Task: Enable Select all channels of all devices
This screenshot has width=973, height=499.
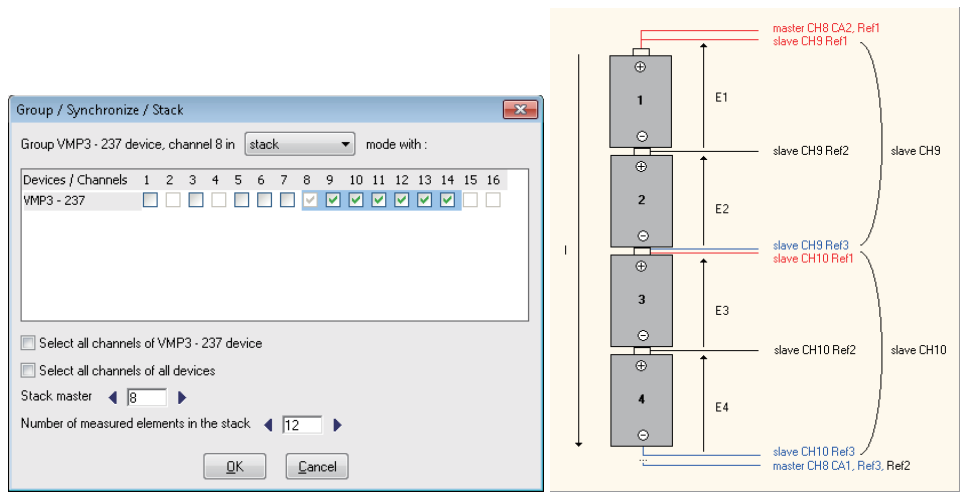Action: 28,370
